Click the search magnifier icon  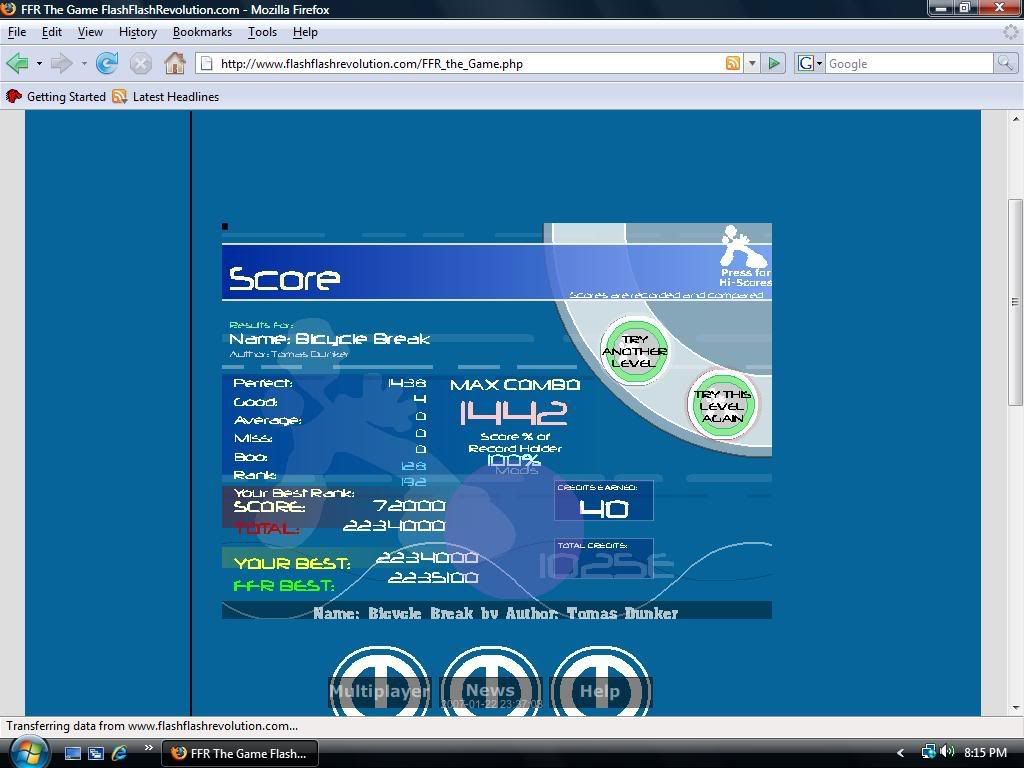click(x=1004, y=64)
